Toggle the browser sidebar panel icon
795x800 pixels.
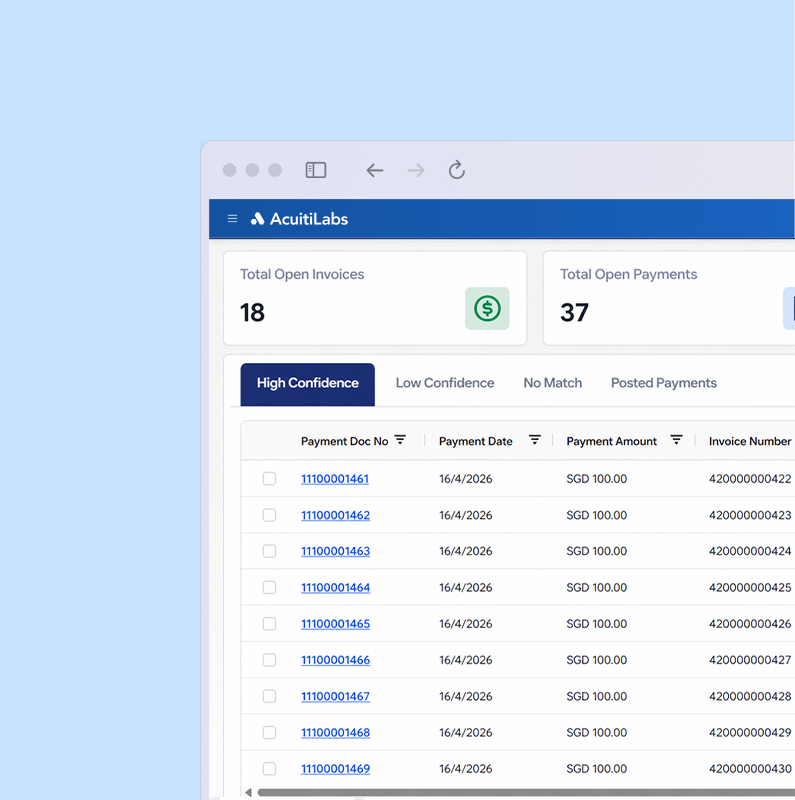(x=316, y=170)
